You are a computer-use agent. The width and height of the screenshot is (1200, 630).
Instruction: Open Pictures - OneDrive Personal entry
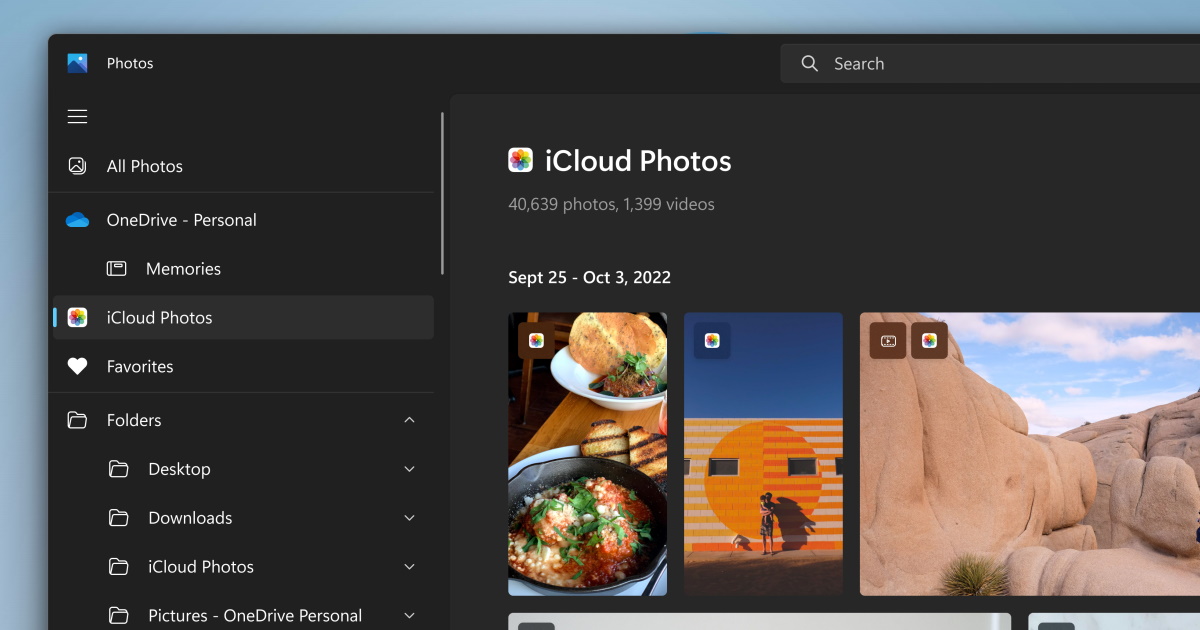tap(255, 615)
